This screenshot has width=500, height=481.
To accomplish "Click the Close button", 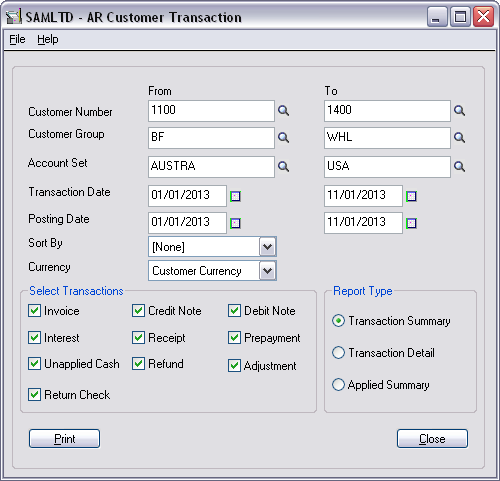I will tap(432, 439).
